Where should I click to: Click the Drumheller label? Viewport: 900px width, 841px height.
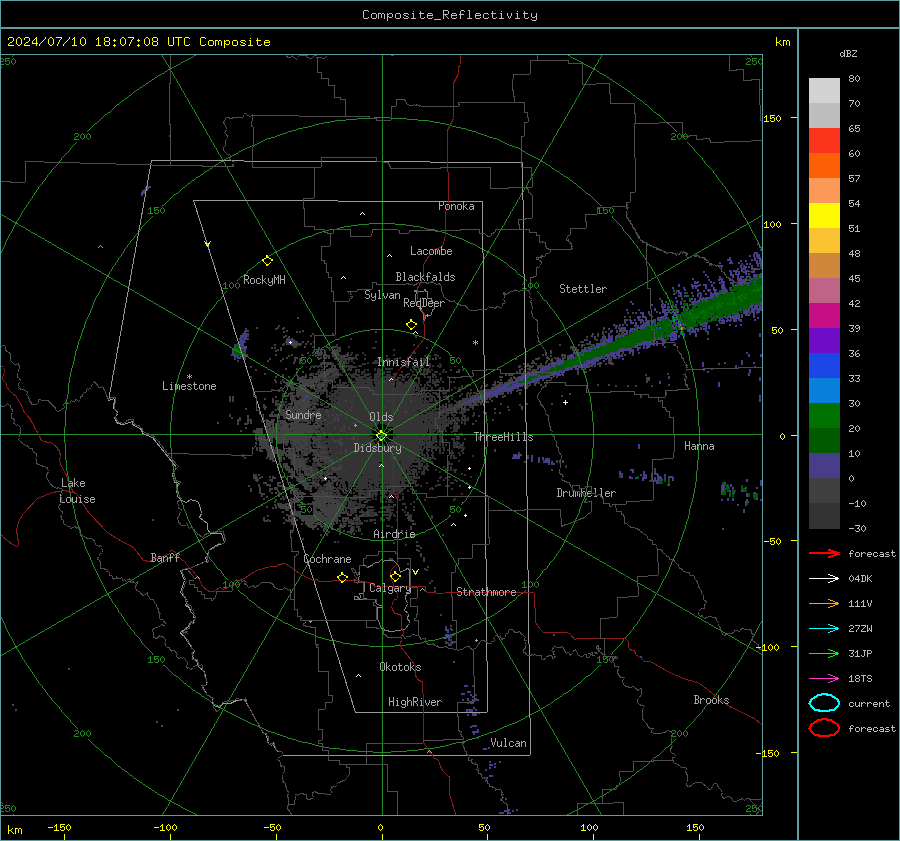point(586,493)
